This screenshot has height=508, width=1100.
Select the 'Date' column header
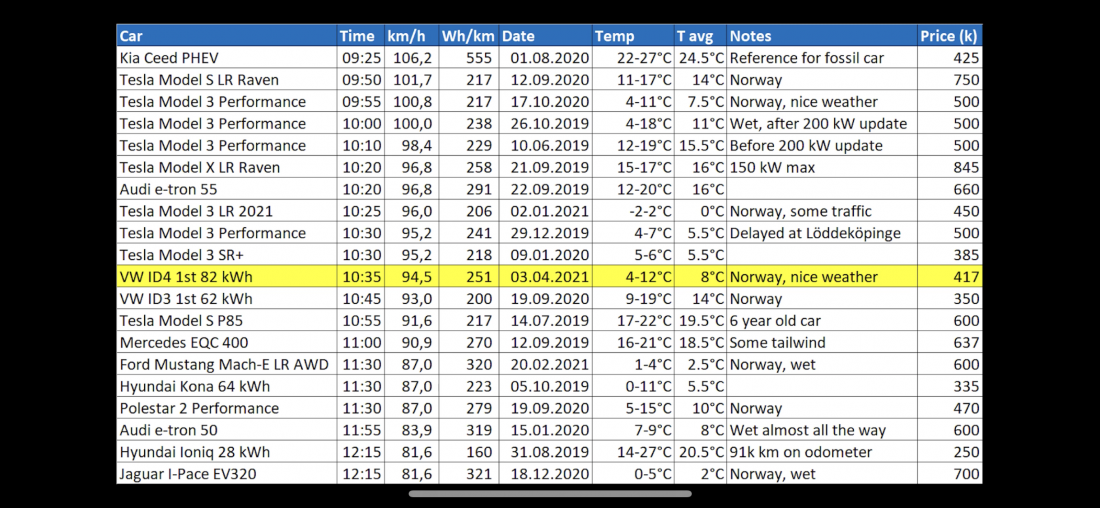click(545, 36)
